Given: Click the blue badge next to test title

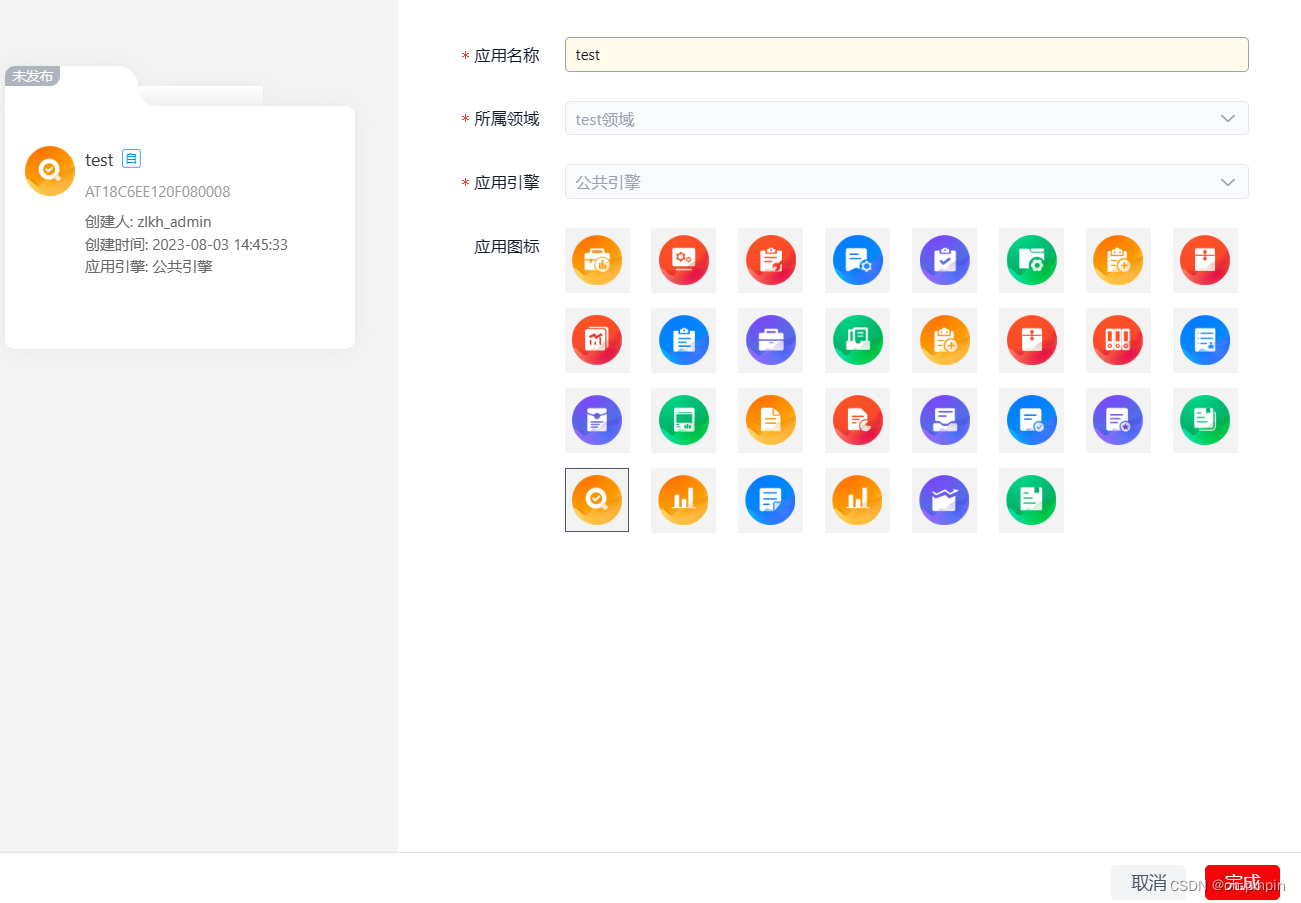Looking at the screenshot, I should [130, 158].
